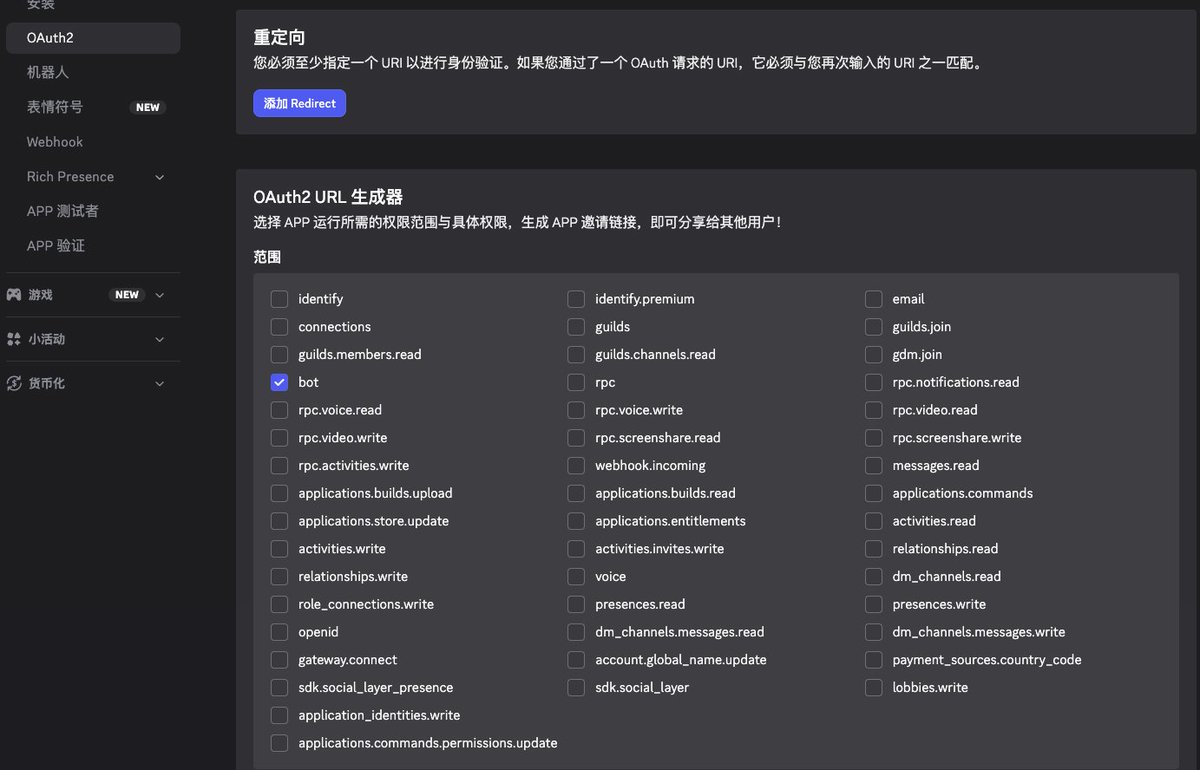Tick the relationships.write checkbox
This screenshot has width=1200, height=770.
[279, 576]
